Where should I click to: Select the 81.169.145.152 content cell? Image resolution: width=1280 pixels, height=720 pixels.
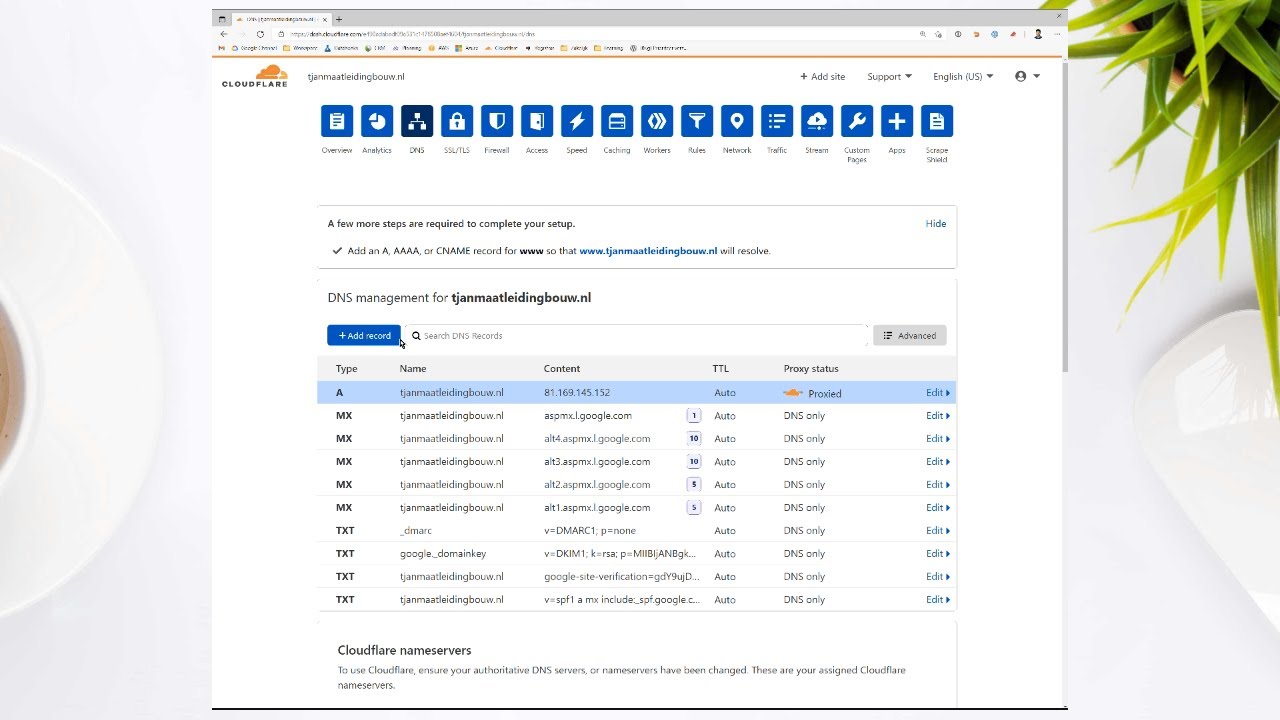(577, 393)
